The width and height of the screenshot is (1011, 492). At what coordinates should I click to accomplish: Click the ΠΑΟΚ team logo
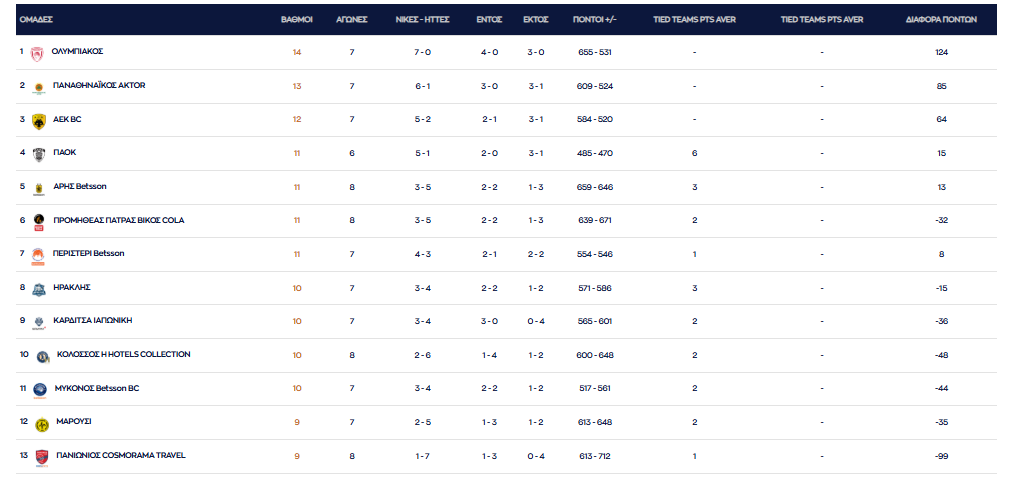[x=38, y=155]
